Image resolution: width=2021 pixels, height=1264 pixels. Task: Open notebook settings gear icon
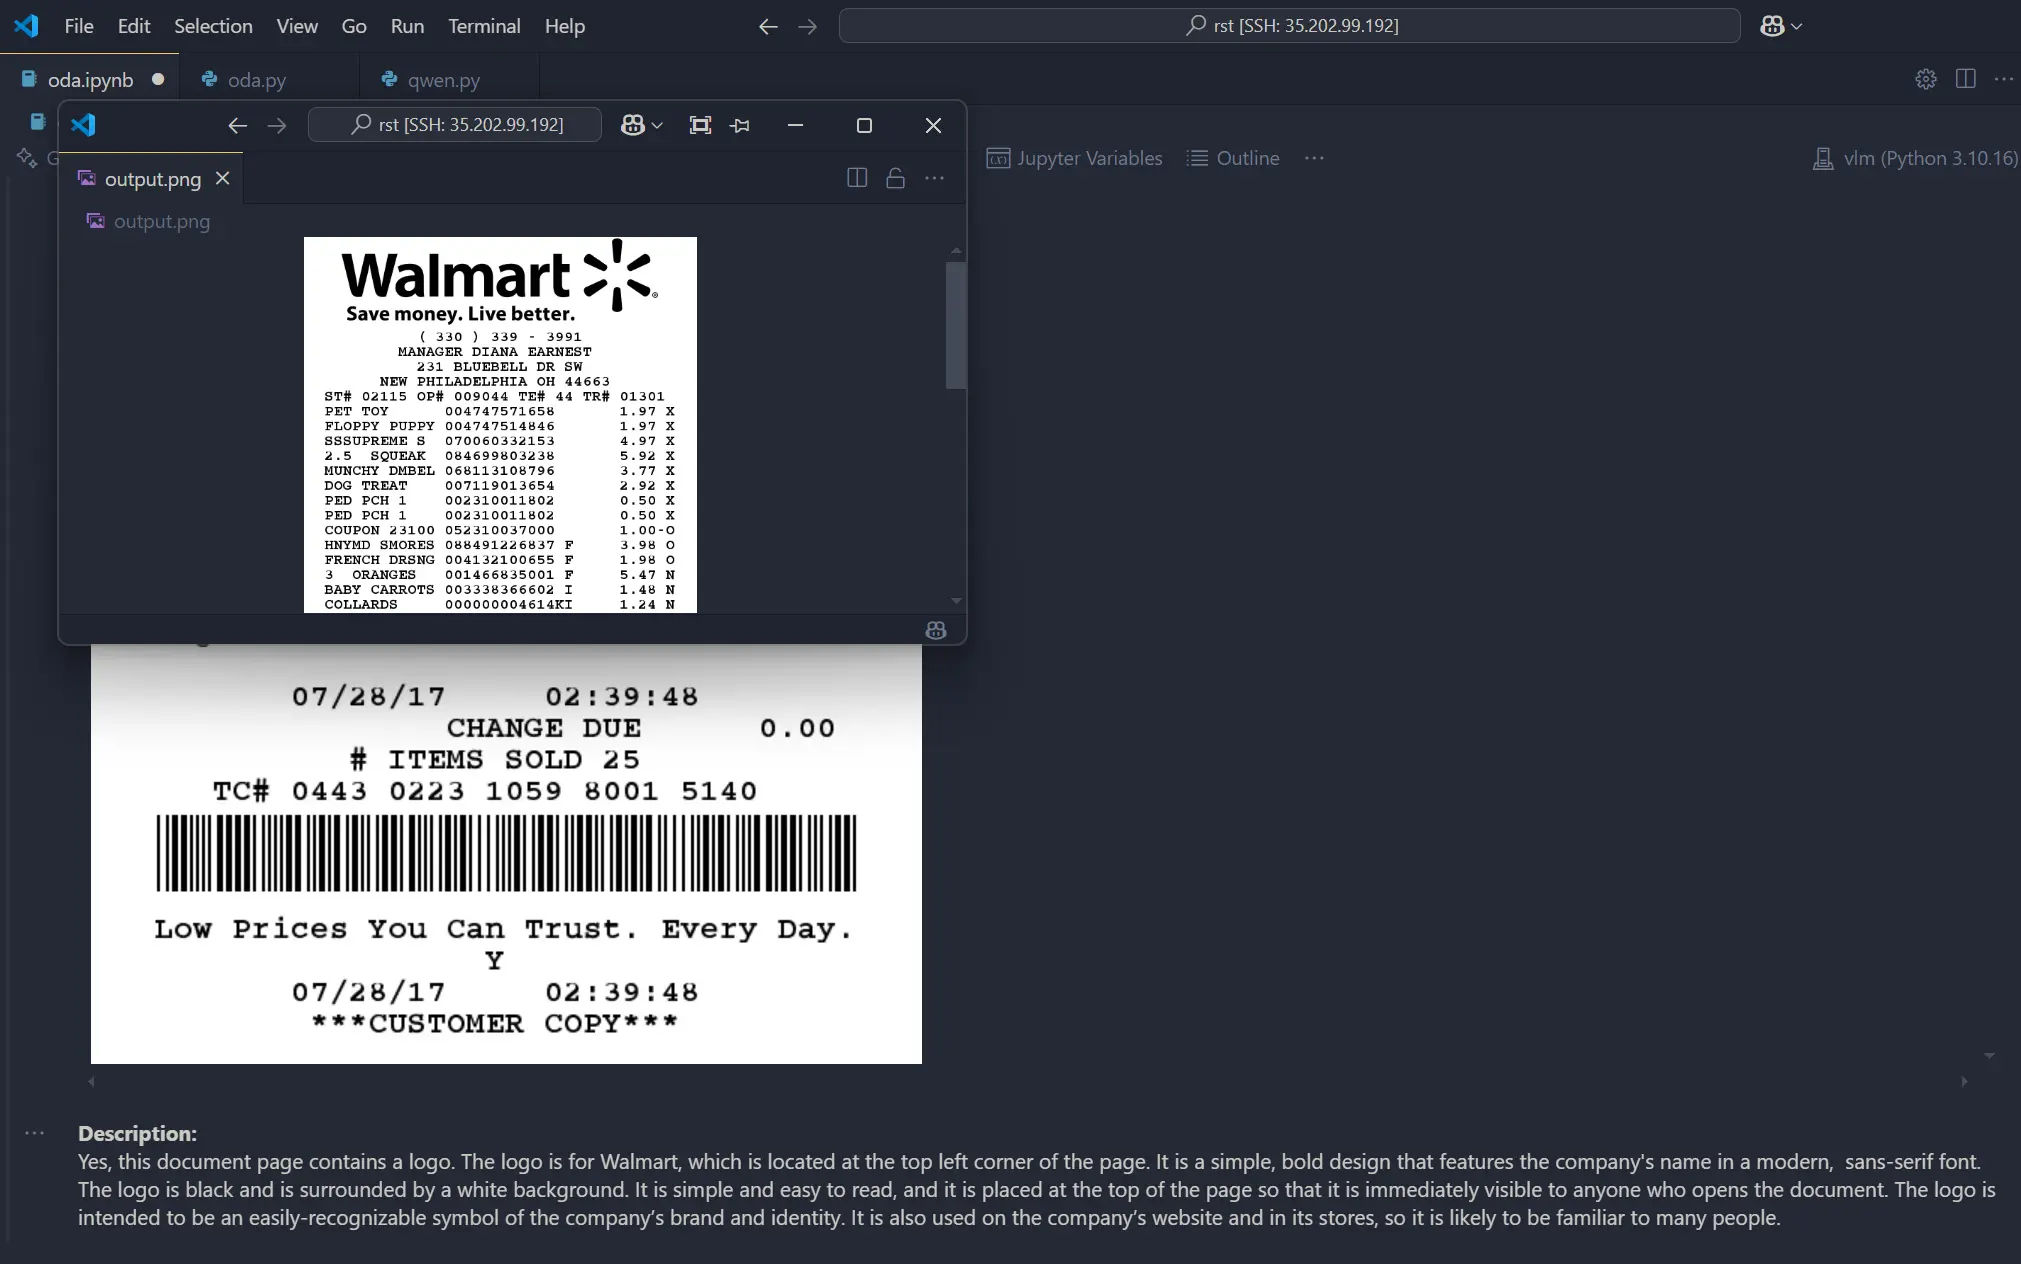[1926, 79]
